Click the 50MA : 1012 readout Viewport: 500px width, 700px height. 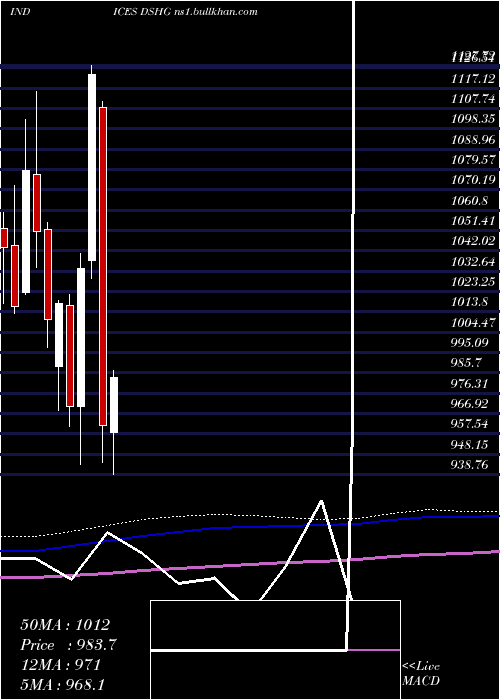65,625
